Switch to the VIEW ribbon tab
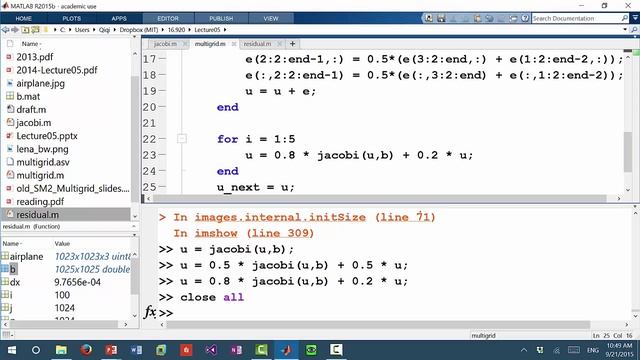This screenshot has width=640, height=360. pos(271,18)
